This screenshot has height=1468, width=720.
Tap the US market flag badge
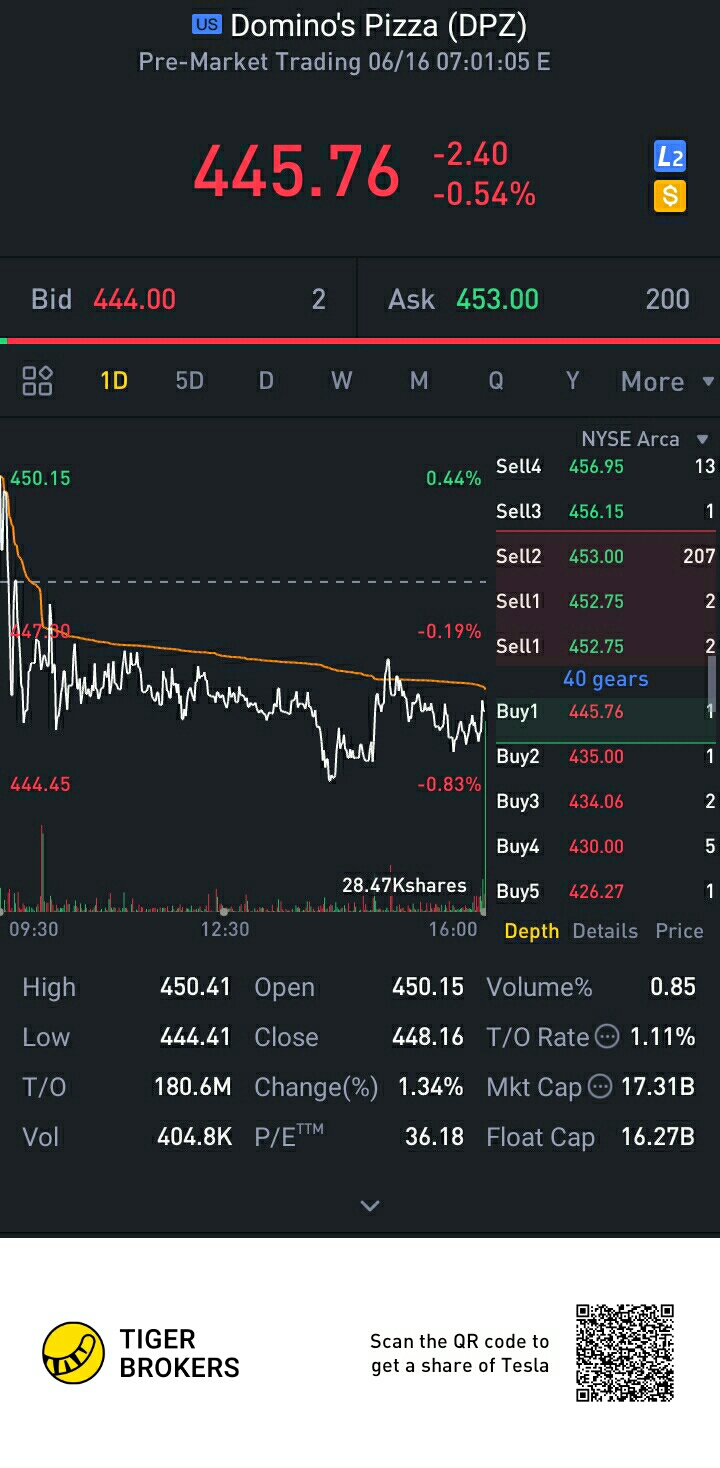tap(207, 24)
